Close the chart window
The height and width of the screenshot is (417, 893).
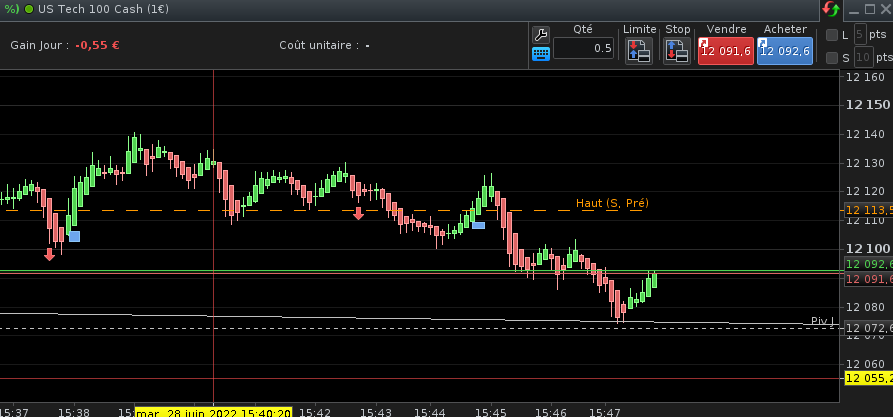click(886, 9)
